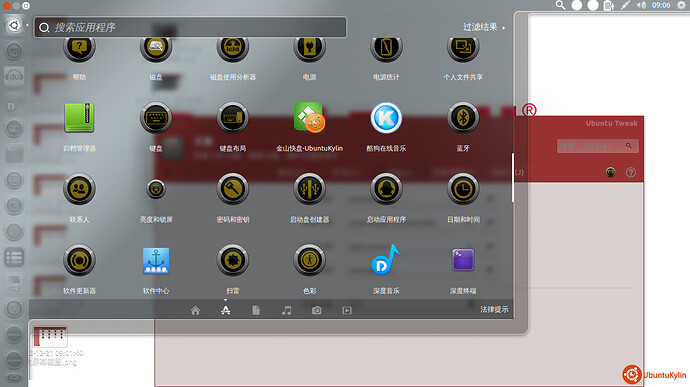Open the 联系人 contacts app
This screenshot has height=387, width=690.
(79, 189)
